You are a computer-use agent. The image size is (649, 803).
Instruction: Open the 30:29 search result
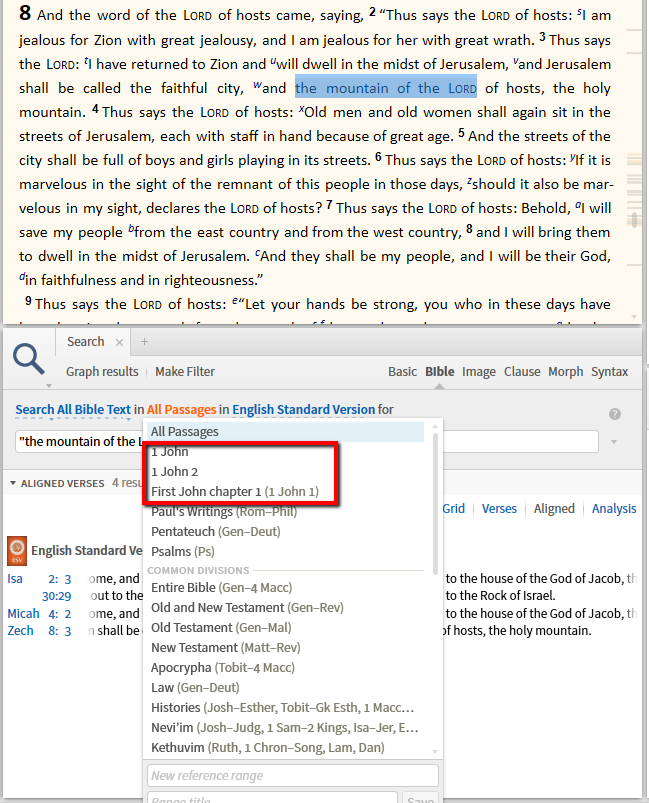(56, 596)
